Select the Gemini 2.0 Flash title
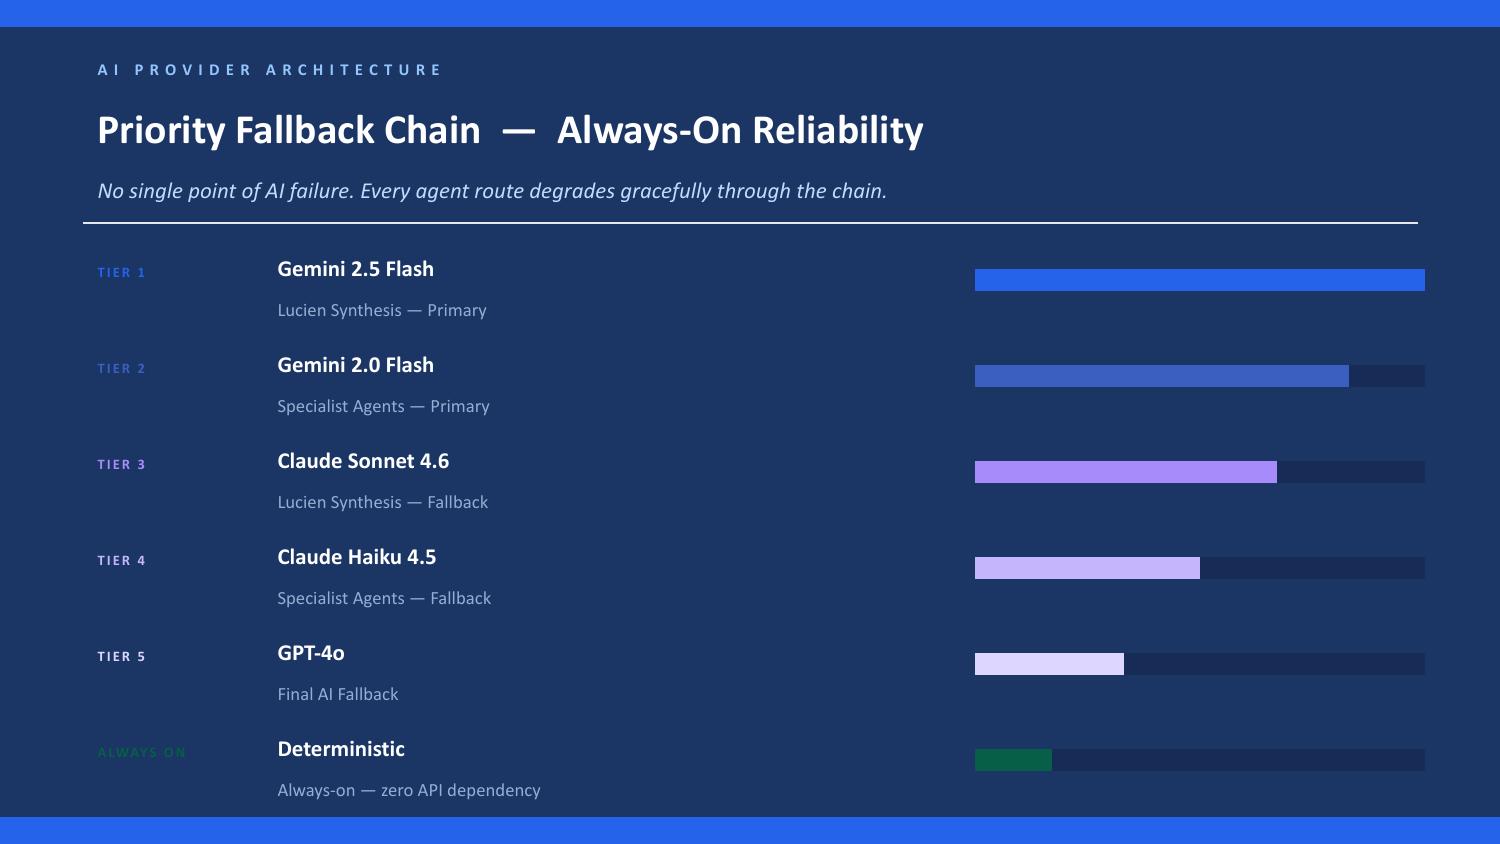This screenshot has height=844, width=1500. pyautogui.click(x=355, y=365)
